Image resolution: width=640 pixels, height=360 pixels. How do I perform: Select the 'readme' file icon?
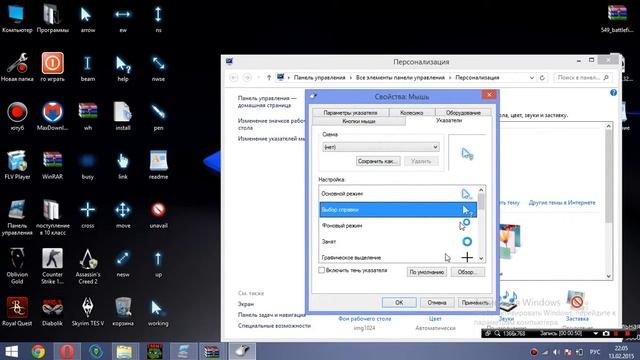pyautogui.click(x=158, y=165)
